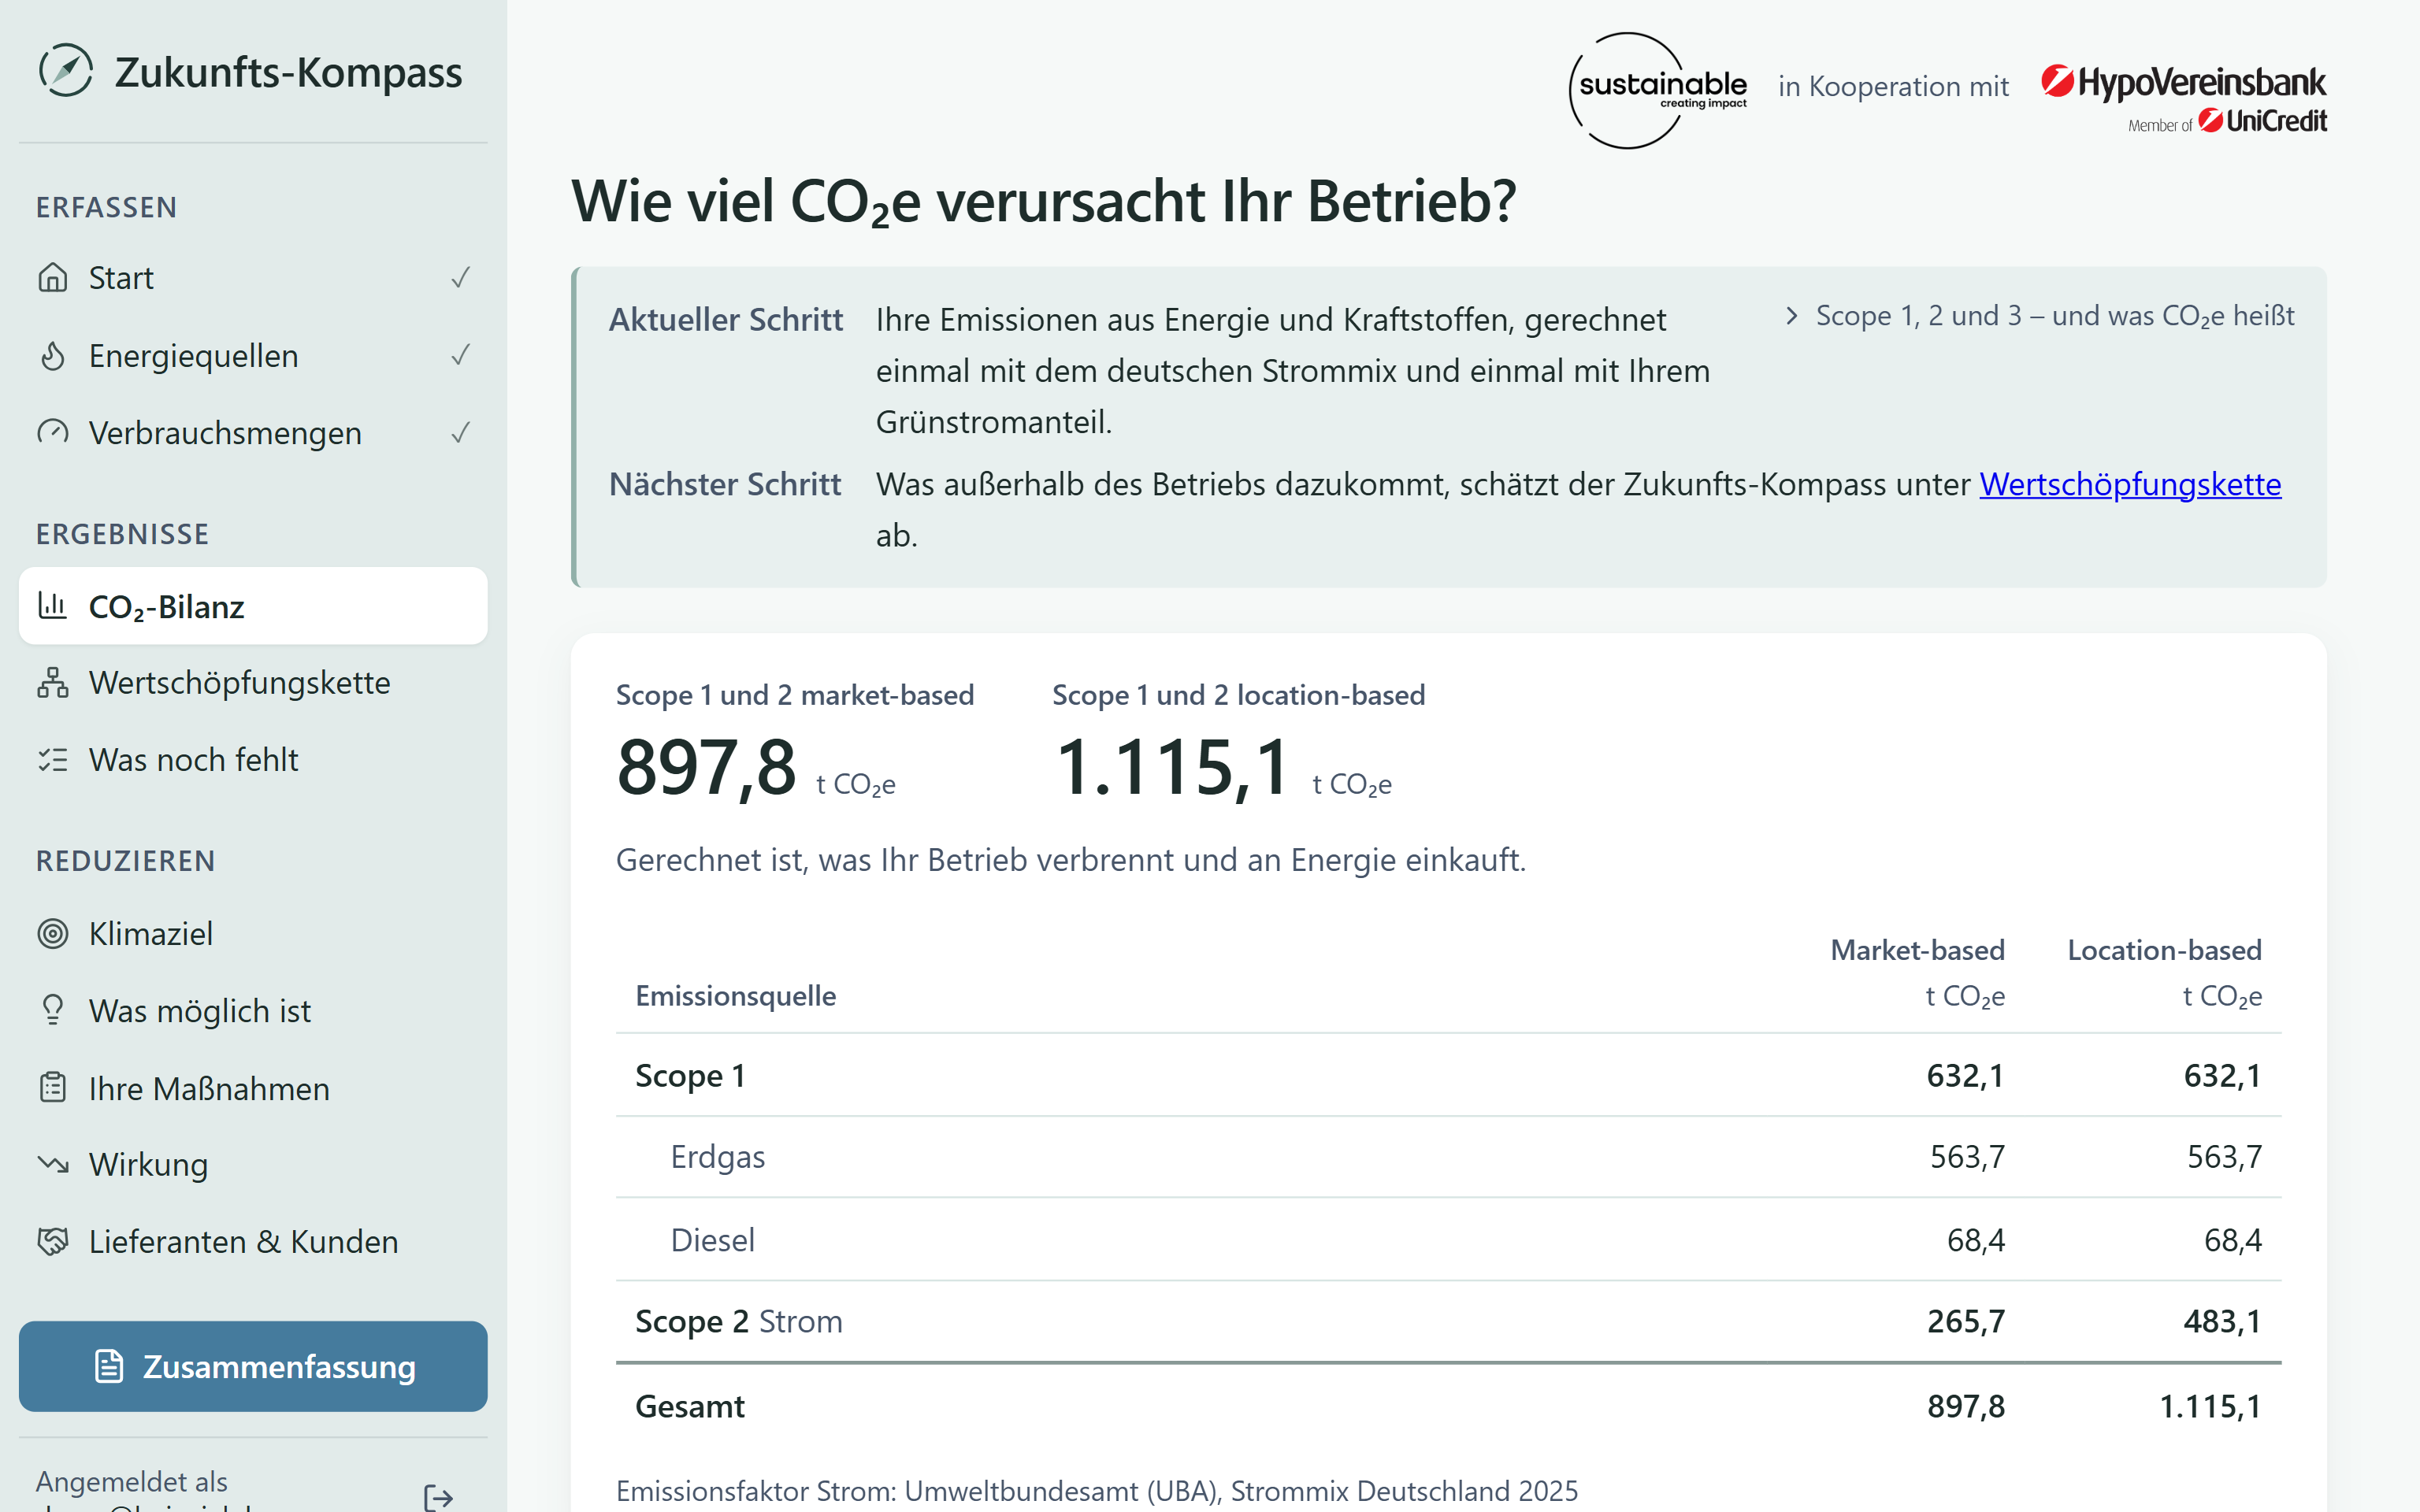Click the Scope 1 row label
This screenshot has height=1512, width=2420.
click(x=690, y=1076)
